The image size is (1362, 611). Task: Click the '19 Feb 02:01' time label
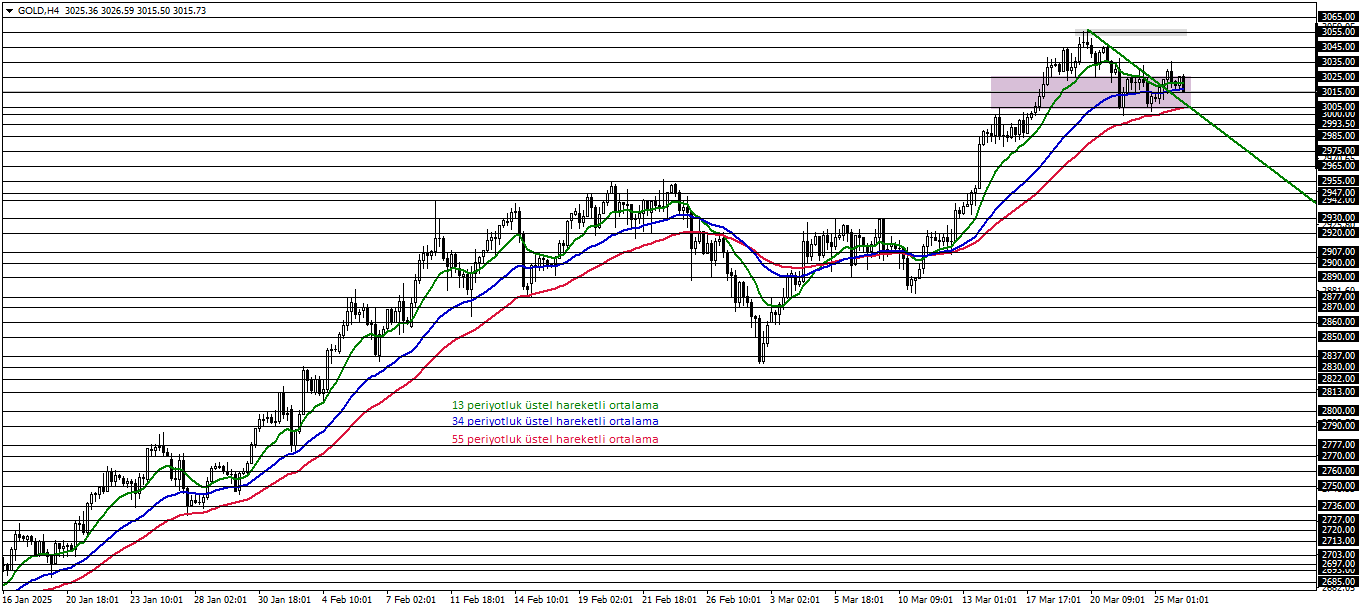pos(605,601)
